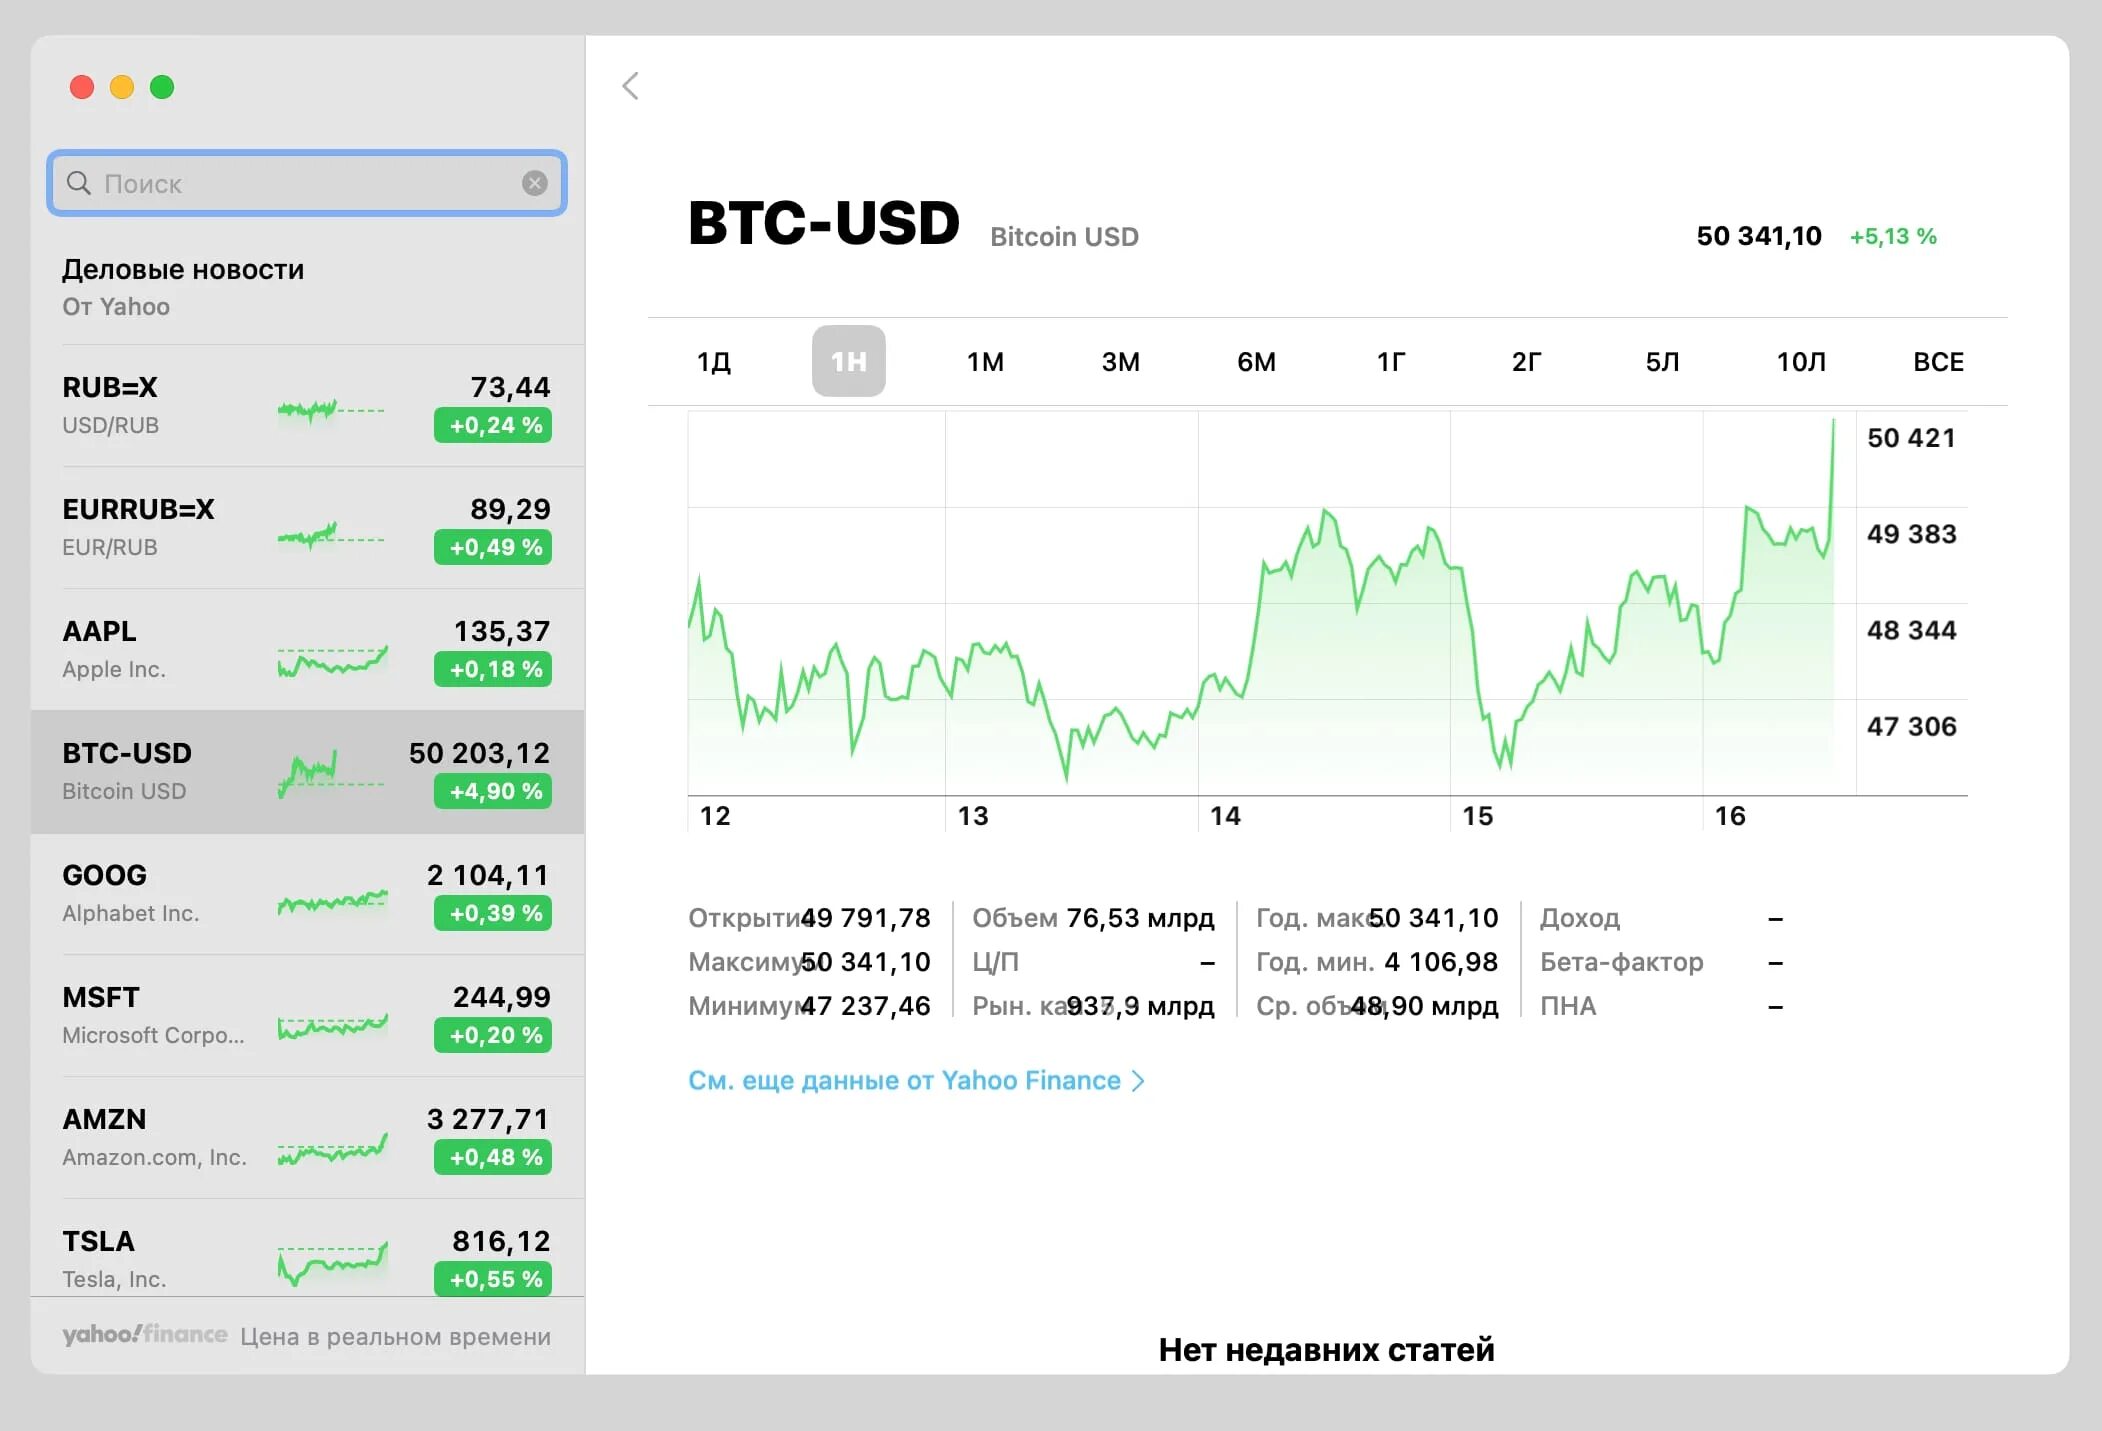Click the chart date marker 12
The image size is (2102, 1431).
pyautogui.click(x=715, y=816)
